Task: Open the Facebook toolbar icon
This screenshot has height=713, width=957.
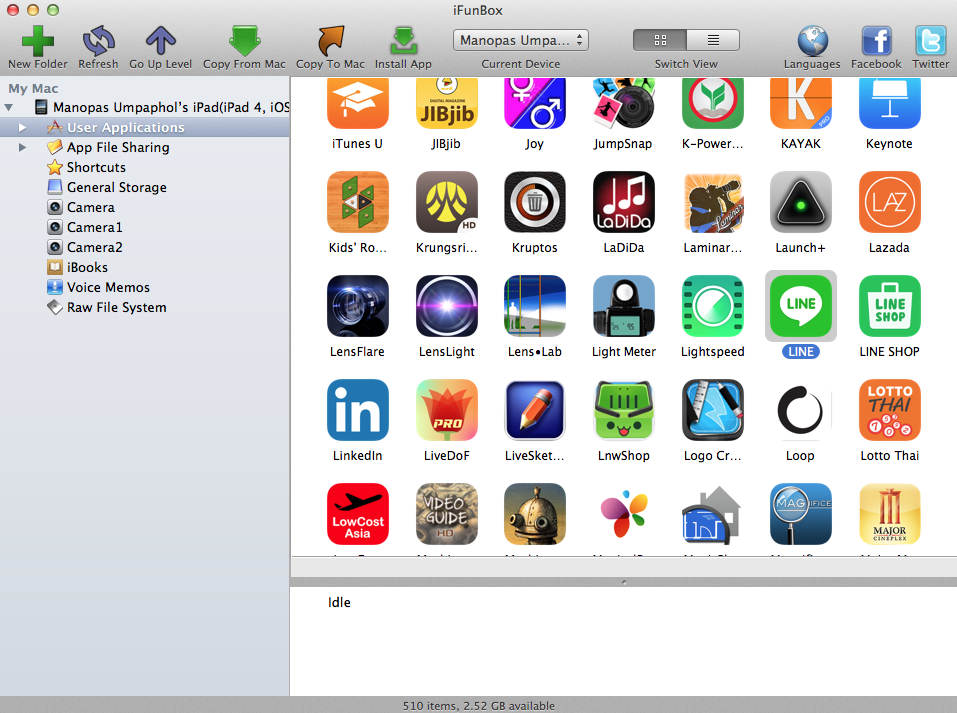Action: [876, 41]
